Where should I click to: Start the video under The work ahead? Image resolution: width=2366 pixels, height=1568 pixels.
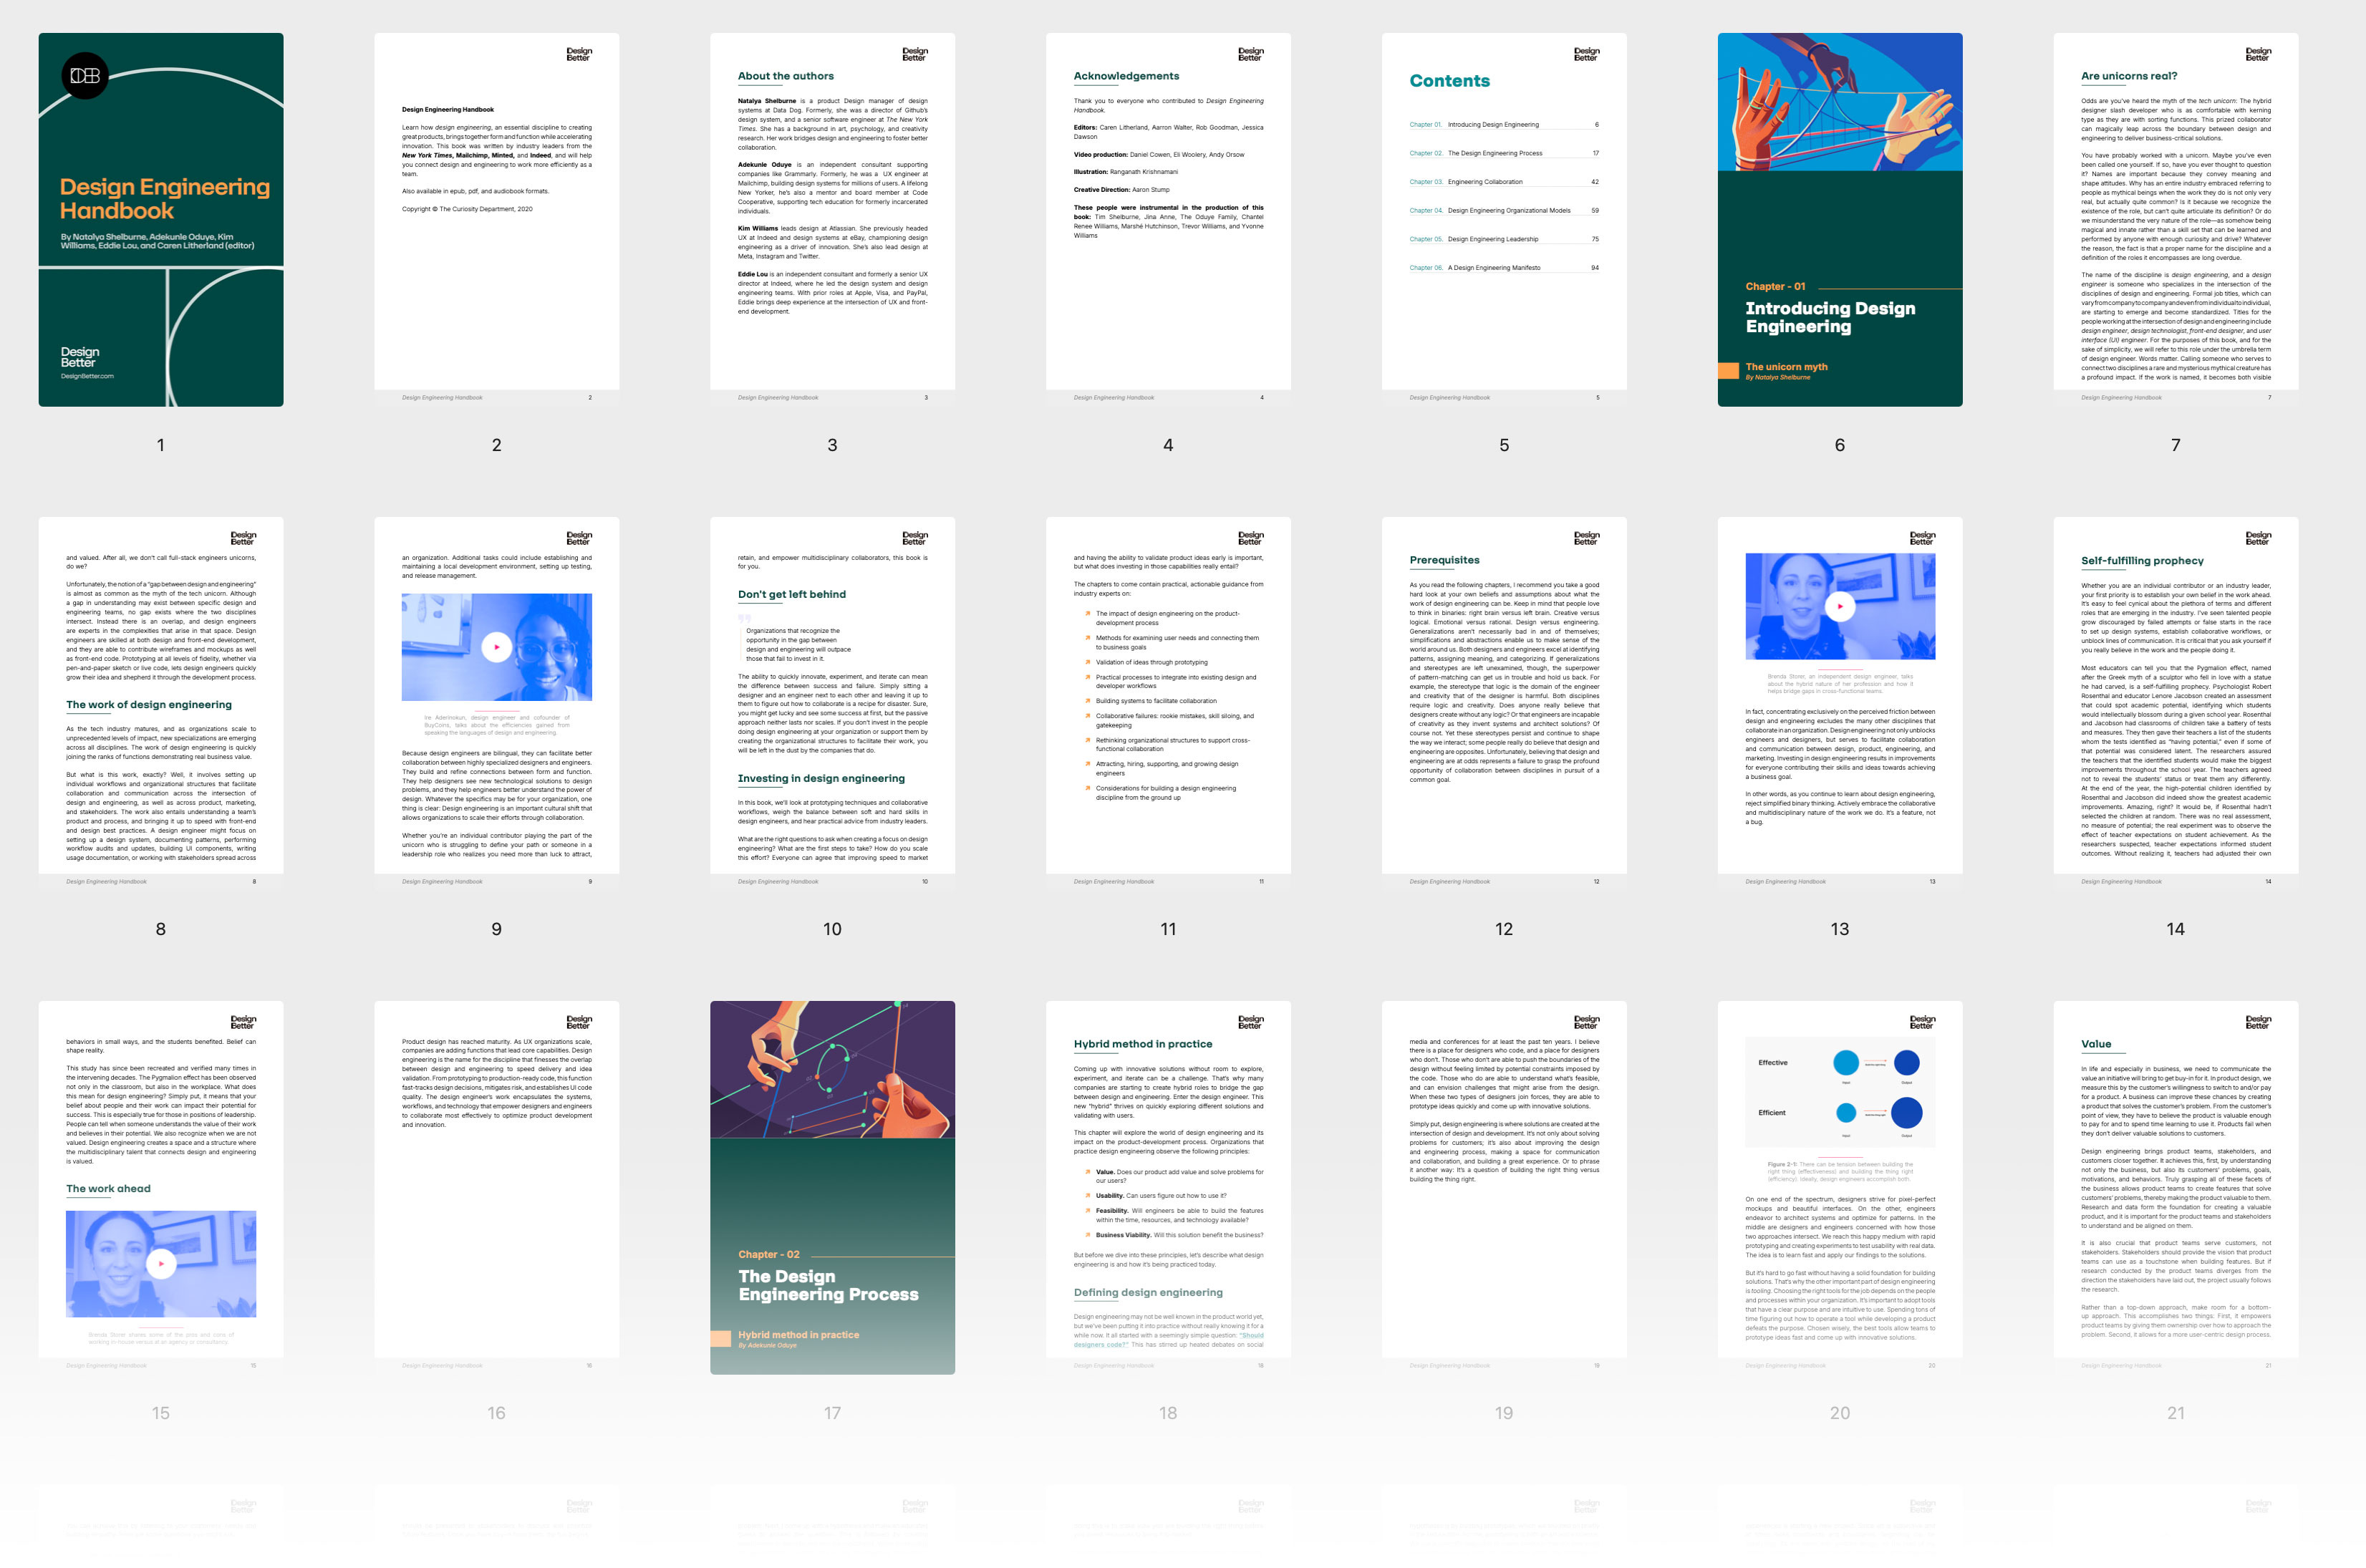point(161,1264)
